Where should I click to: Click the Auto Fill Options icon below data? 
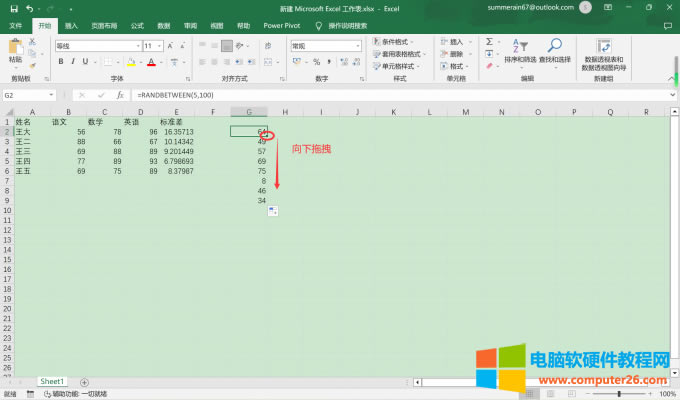pyautogui.click(x=272, y=209)
